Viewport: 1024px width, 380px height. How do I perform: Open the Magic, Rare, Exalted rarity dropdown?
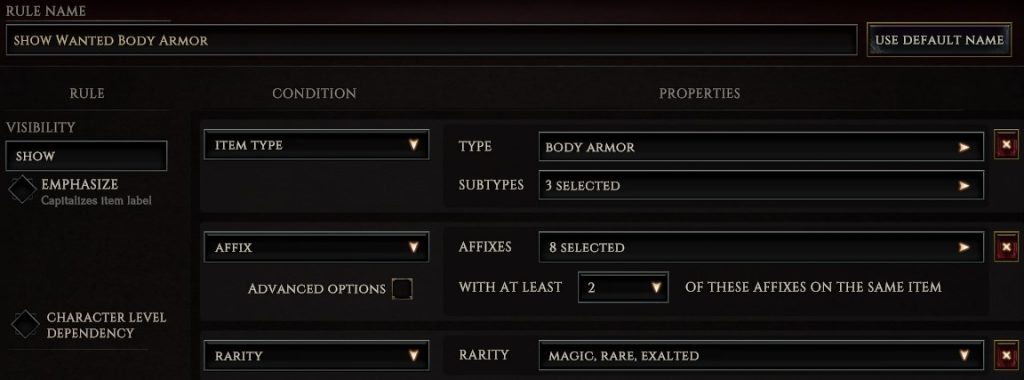761,355
